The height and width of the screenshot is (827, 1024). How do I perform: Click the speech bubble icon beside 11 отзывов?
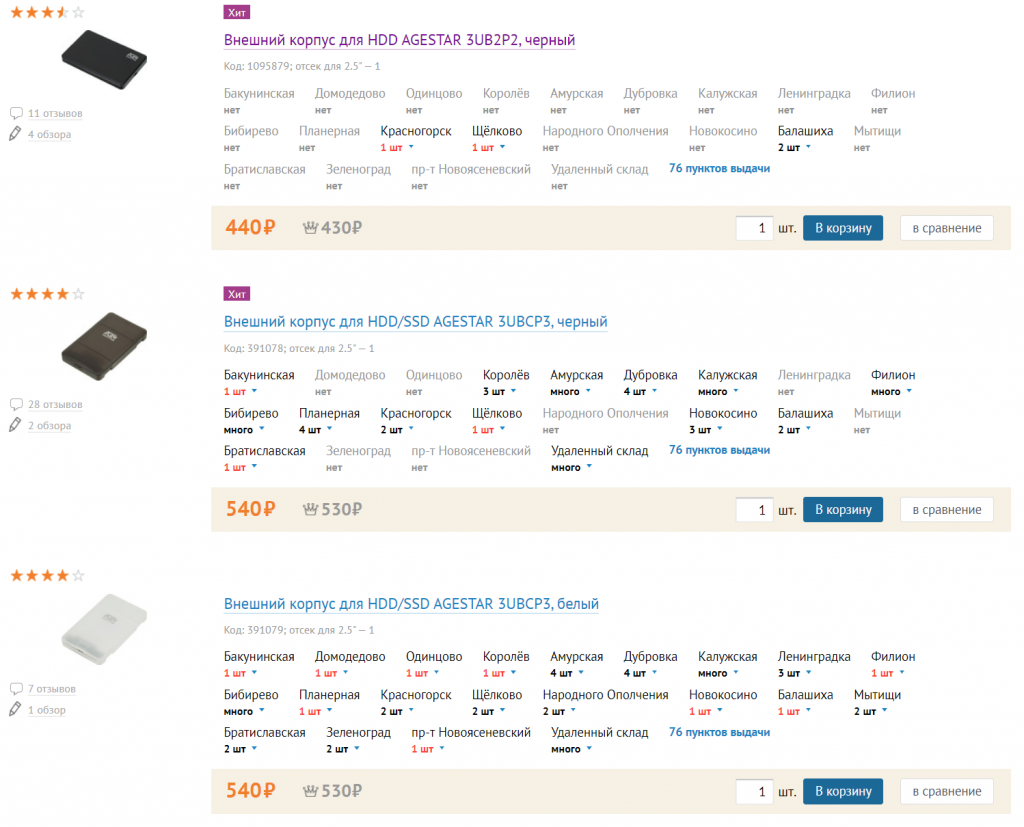pyautogui.click(x=16, y=113)
